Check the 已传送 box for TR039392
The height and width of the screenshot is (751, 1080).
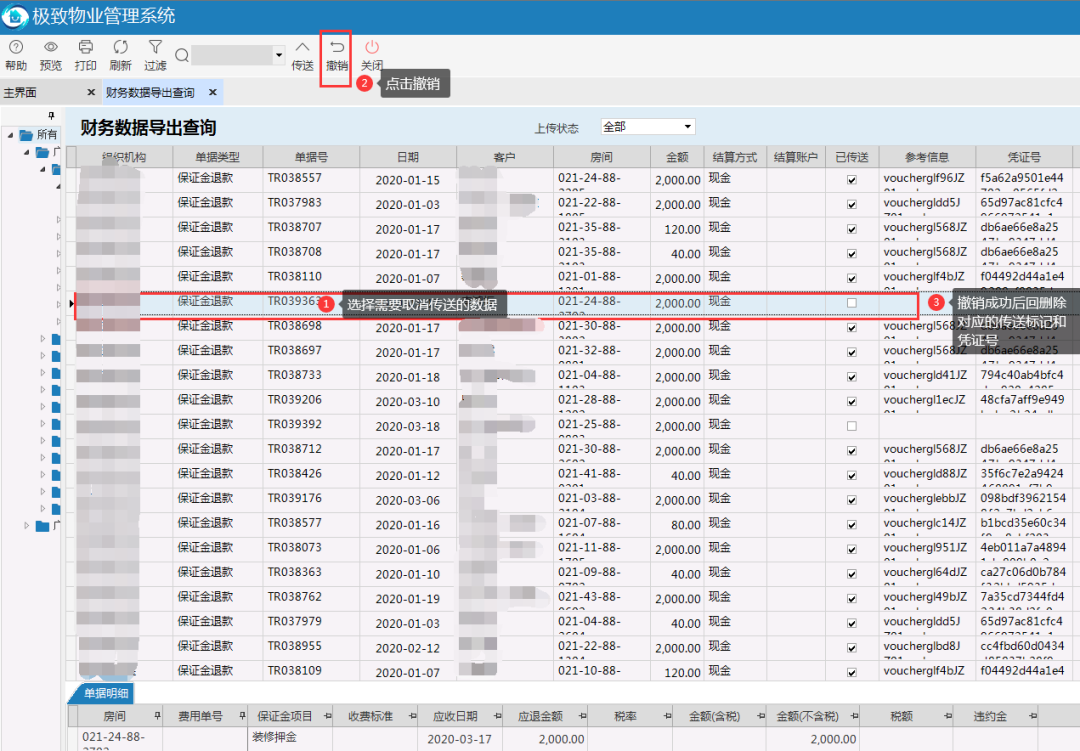coord(852,426)
